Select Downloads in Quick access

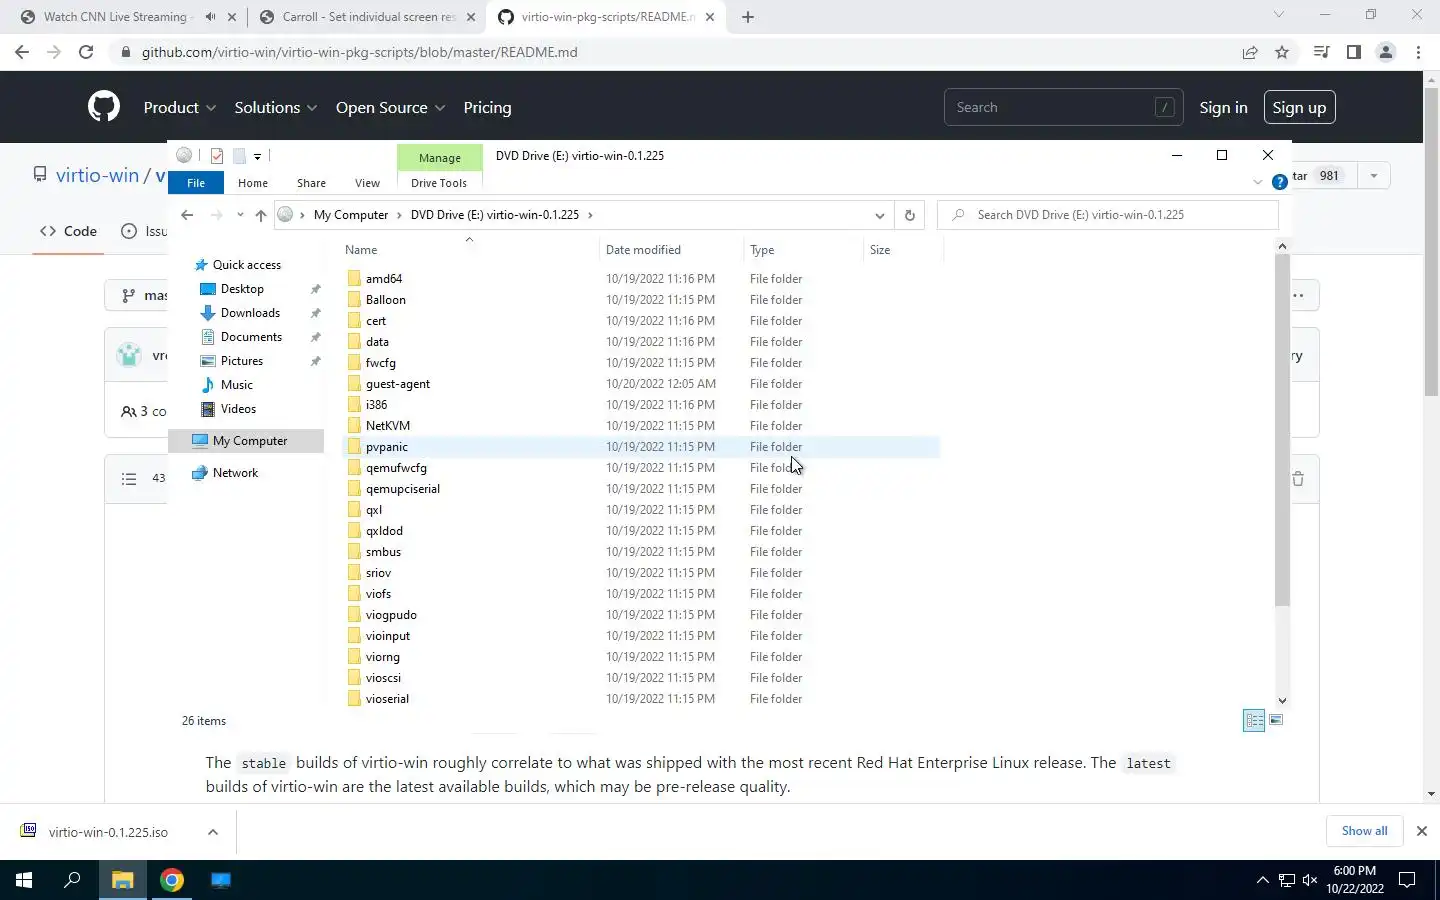(x=250, y=313)
